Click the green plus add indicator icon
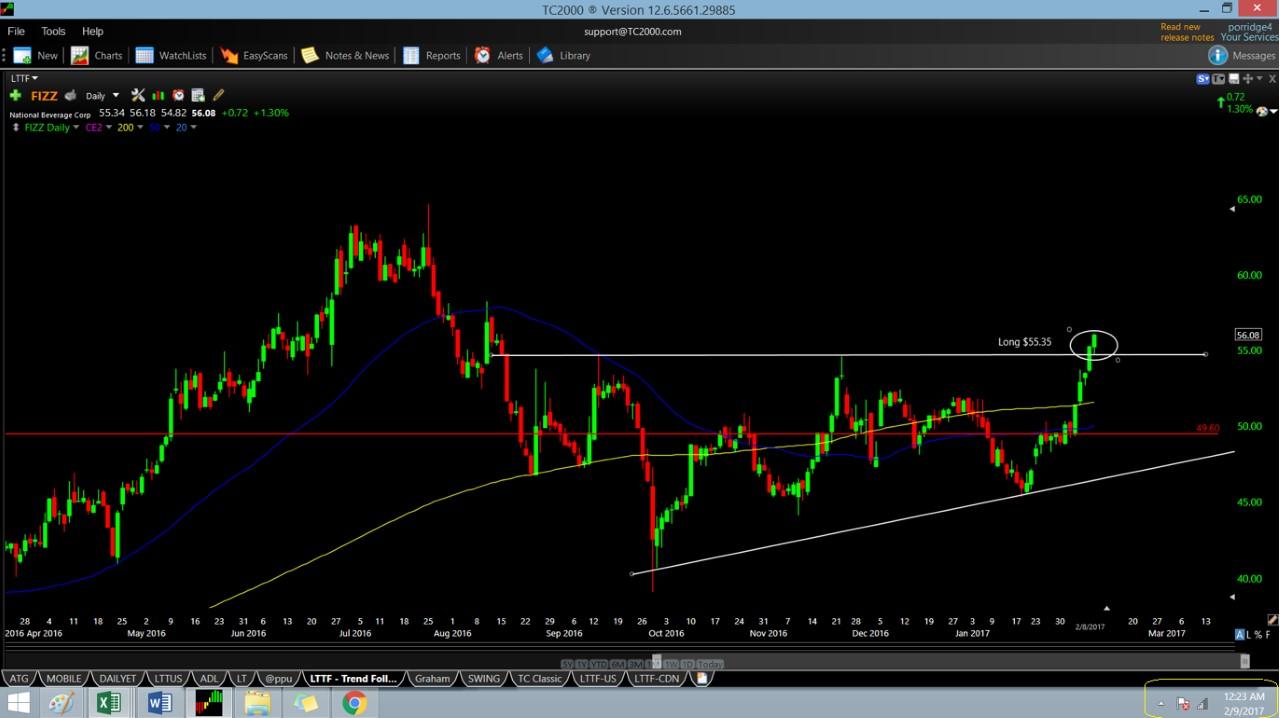This screenshot has width=1280, height=718. [x=15, y=96]
